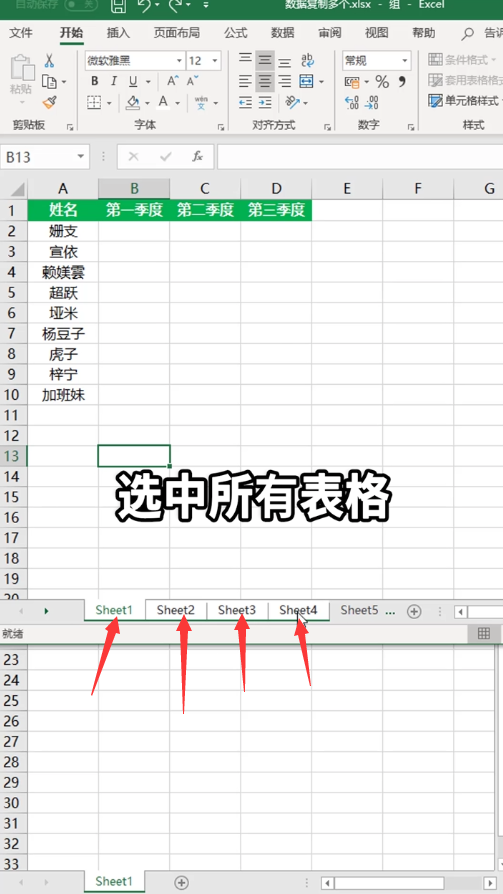This screenshot has width=503, height=894.
Task: Expand the fill color dropdown arrow
Action: [147, 103]
